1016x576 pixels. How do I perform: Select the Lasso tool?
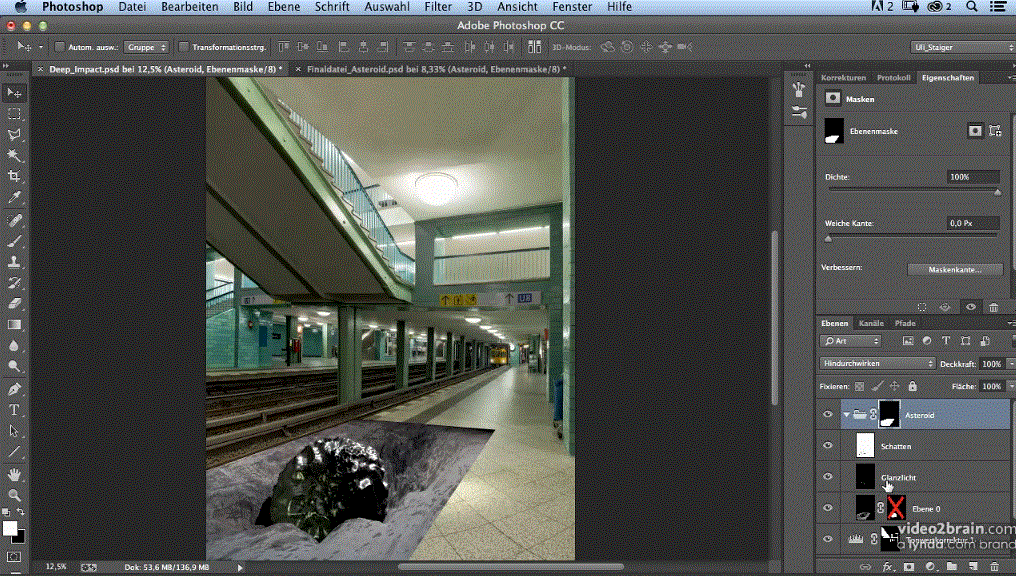pos(14,135)
